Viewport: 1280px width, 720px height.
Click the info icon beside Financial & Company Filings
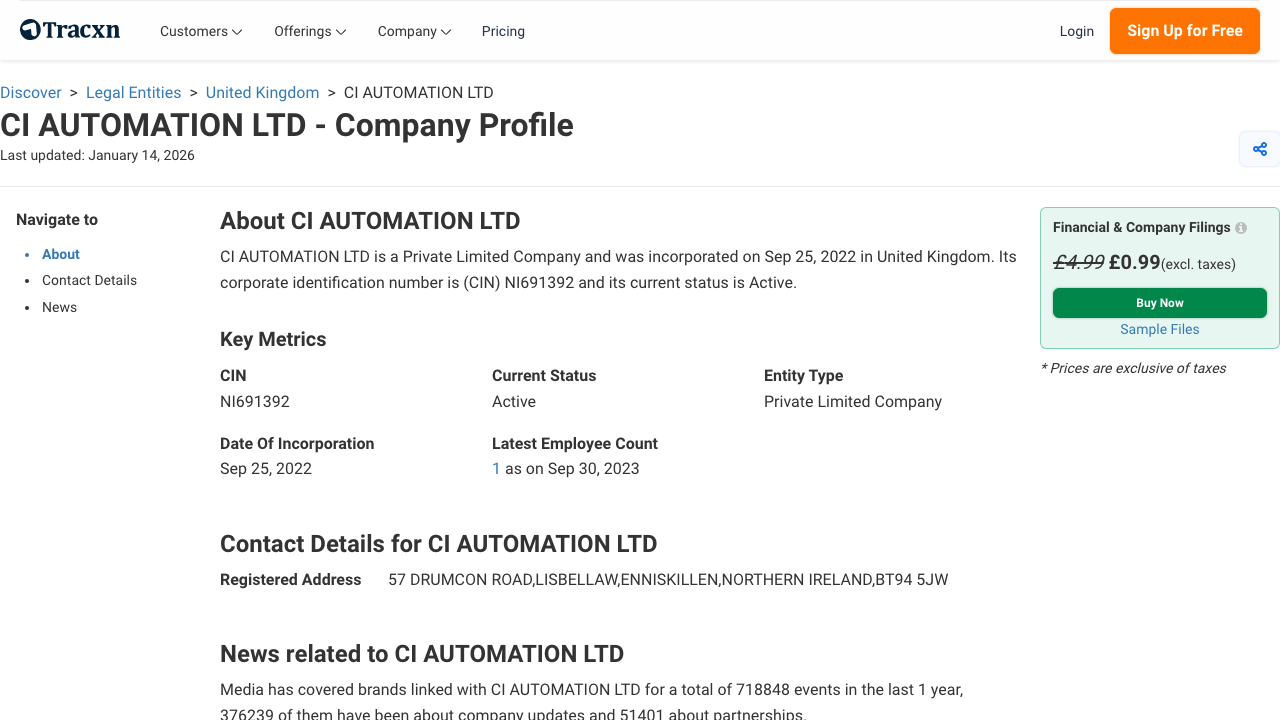pyautogui.click(x=1240, y=228)
